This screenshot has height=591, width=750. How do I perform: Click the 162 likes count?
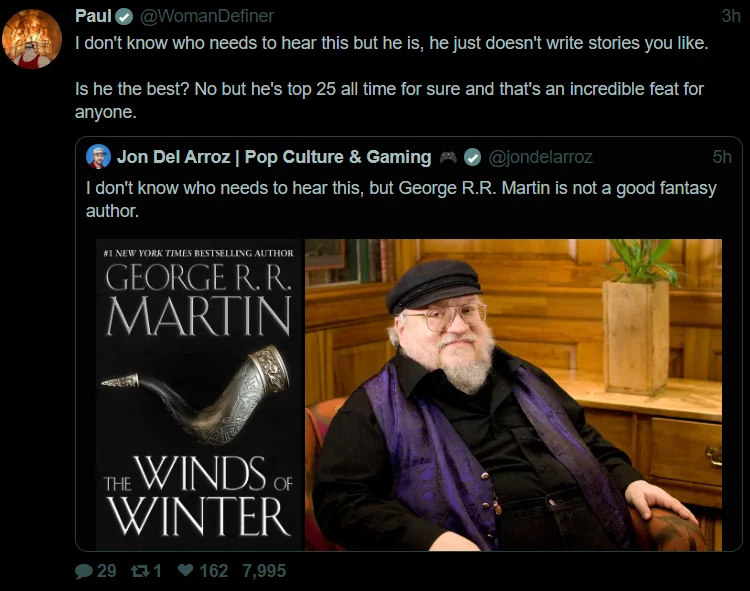[213, 571]
